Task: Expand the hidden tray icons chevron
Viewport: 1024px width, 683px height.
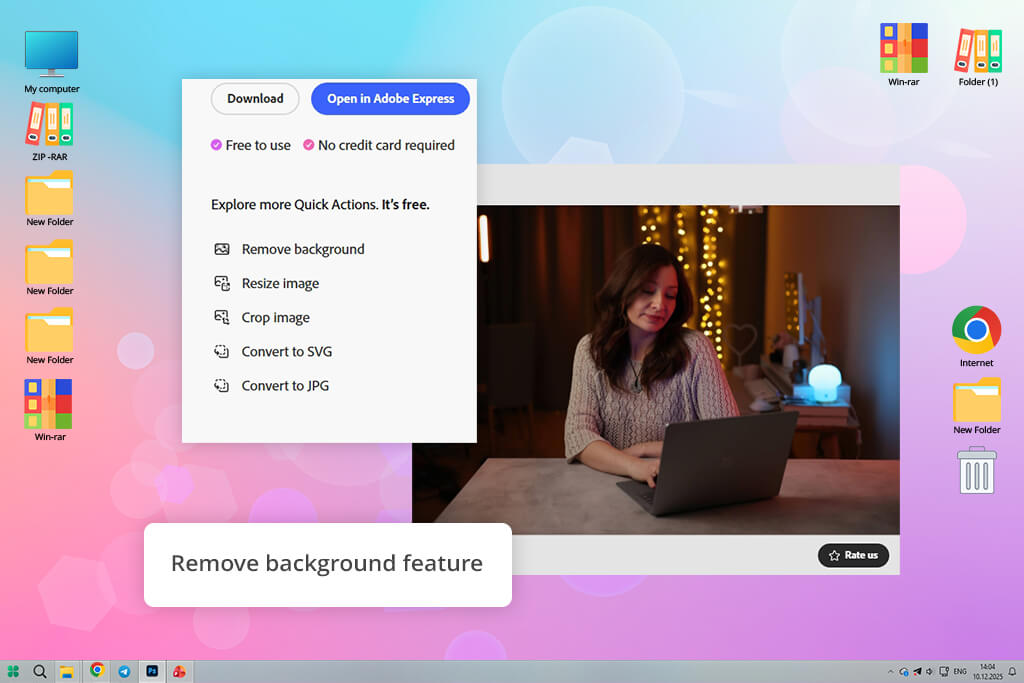Action: (890, 671)
